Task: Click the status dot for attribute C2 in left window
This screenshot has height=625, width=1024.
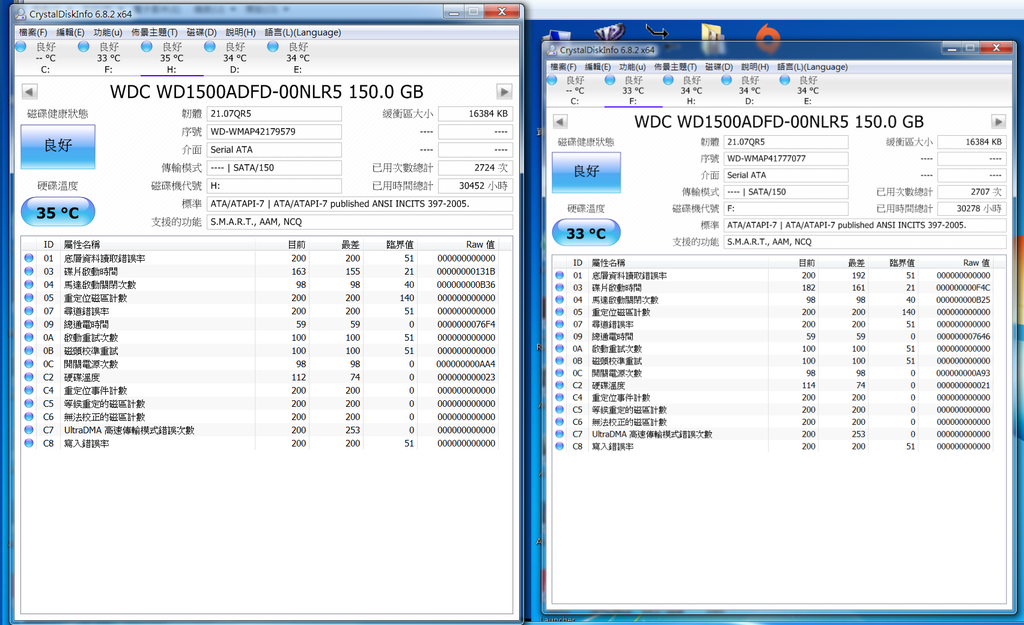Action: coord(29,378)
